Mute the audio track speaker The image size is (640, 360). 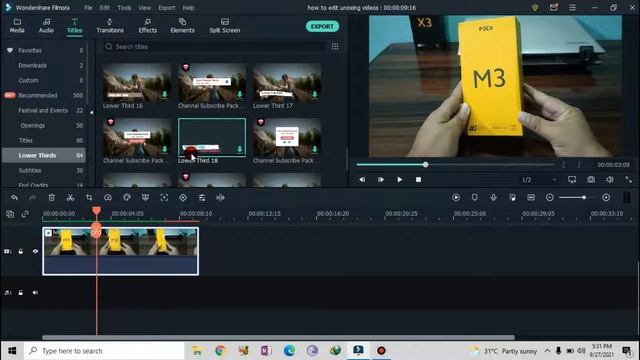35,293
